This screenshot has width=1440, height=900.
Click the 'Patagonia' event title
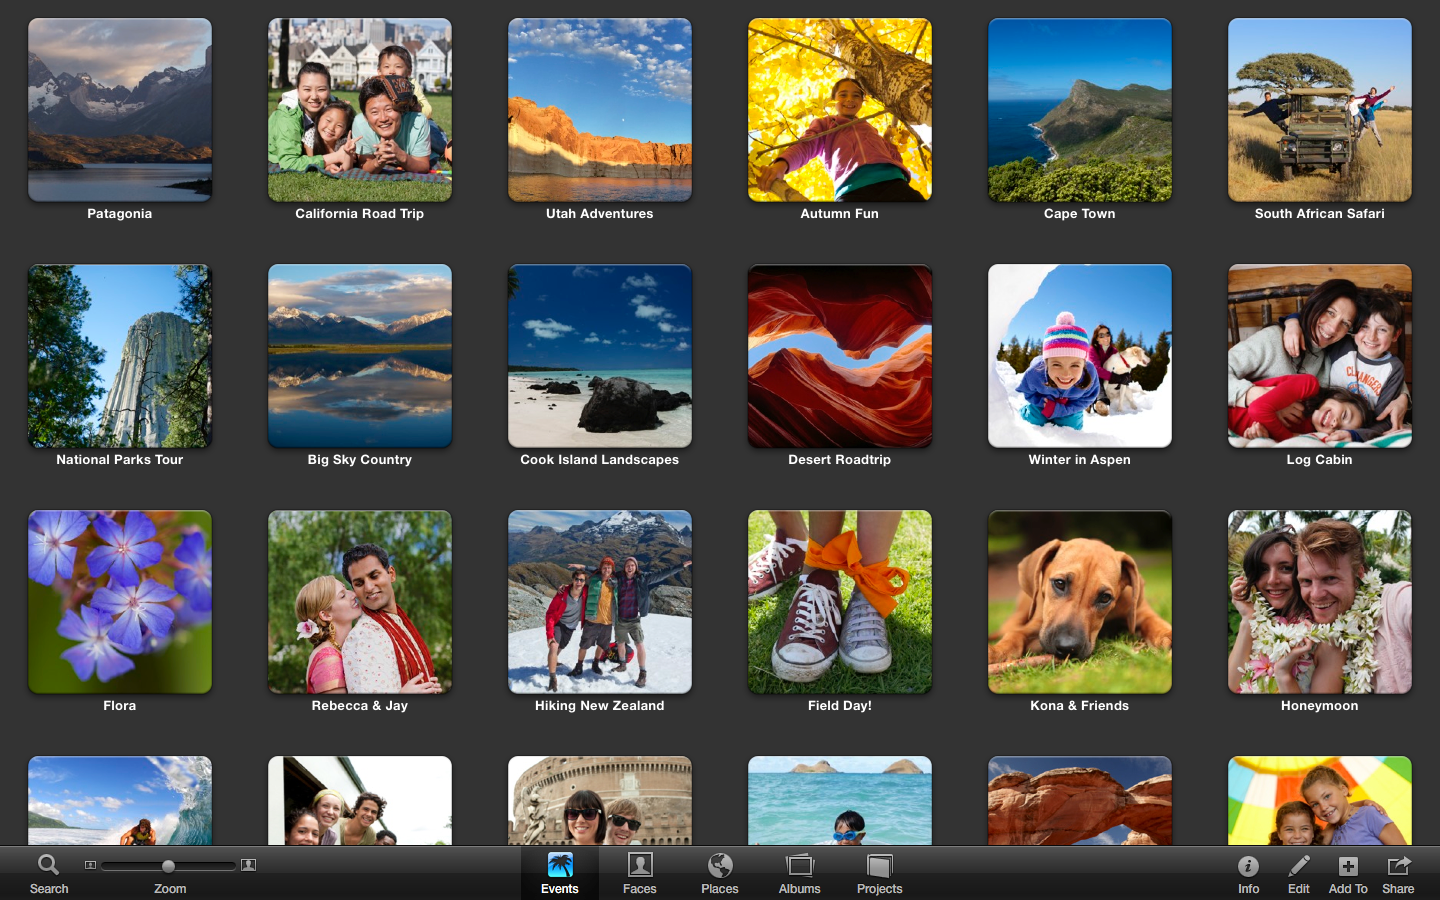coord(120,214)
